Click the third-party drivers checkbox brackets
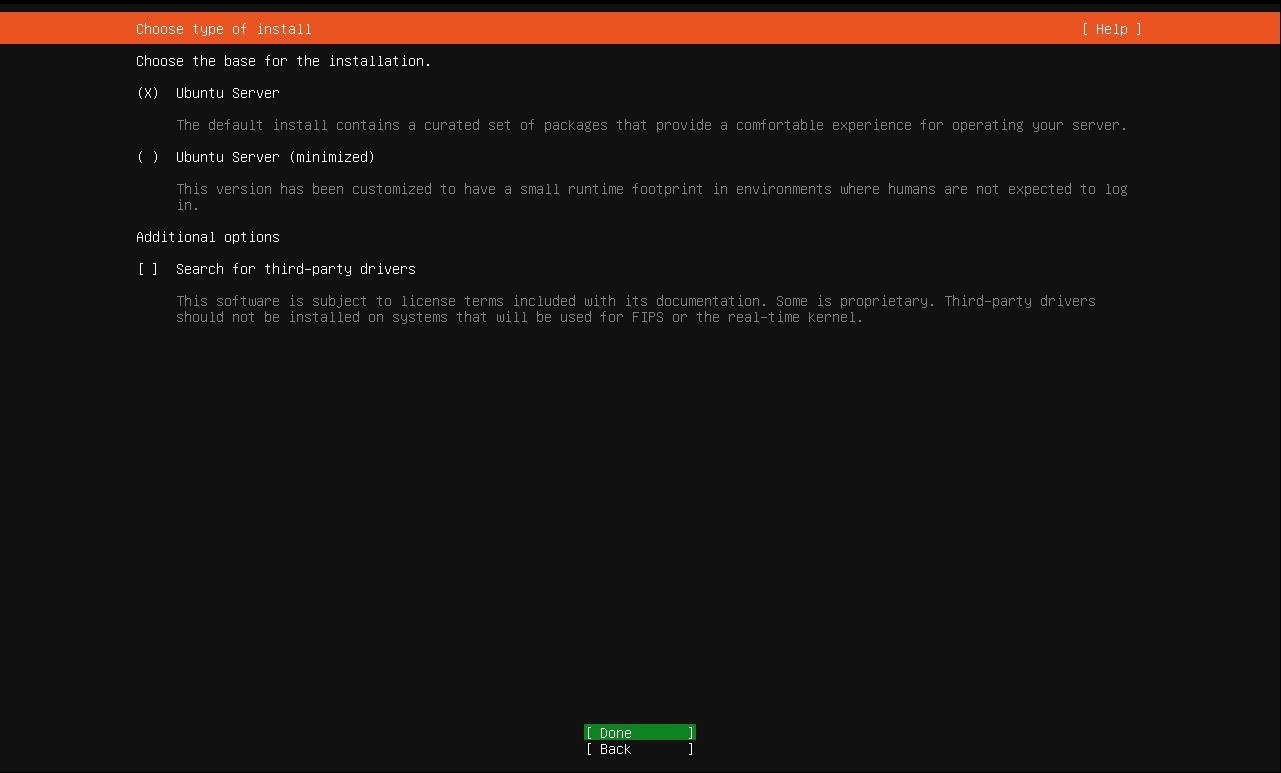Screen dimensions: 1281x773 (143, 269)
